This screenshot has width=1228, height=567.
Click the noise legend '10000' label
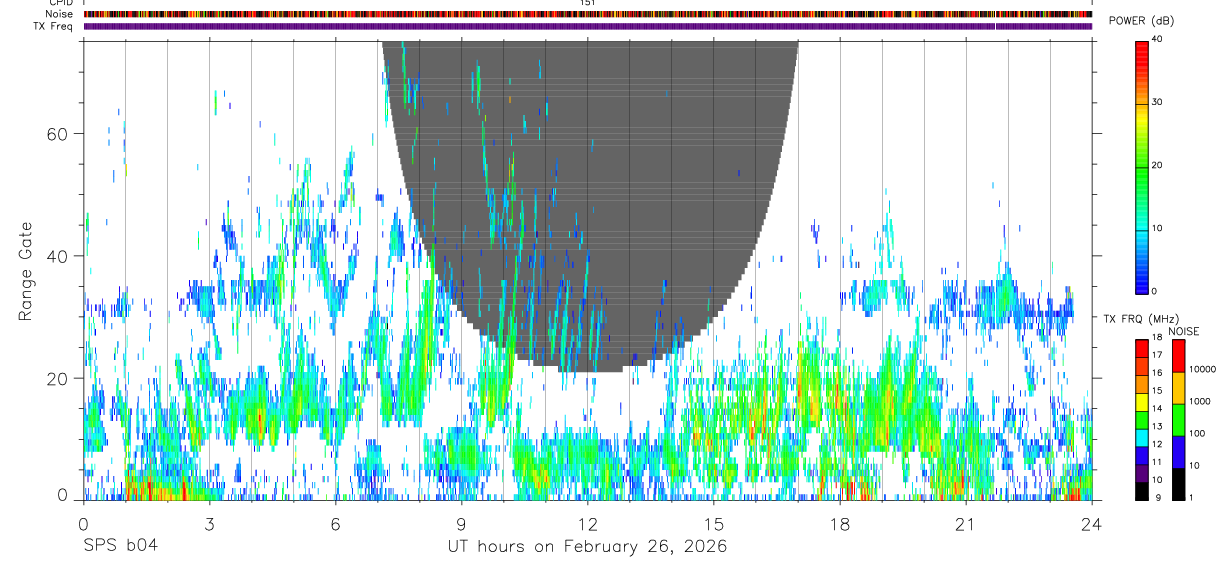pos(1204,369)
